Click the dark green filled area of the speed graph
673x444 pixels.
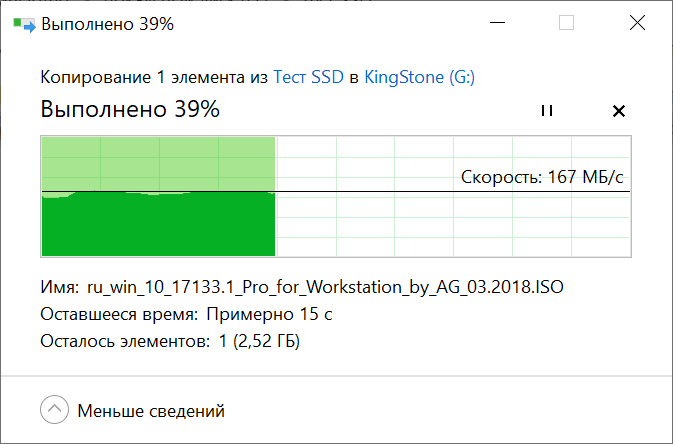point(158,225)
